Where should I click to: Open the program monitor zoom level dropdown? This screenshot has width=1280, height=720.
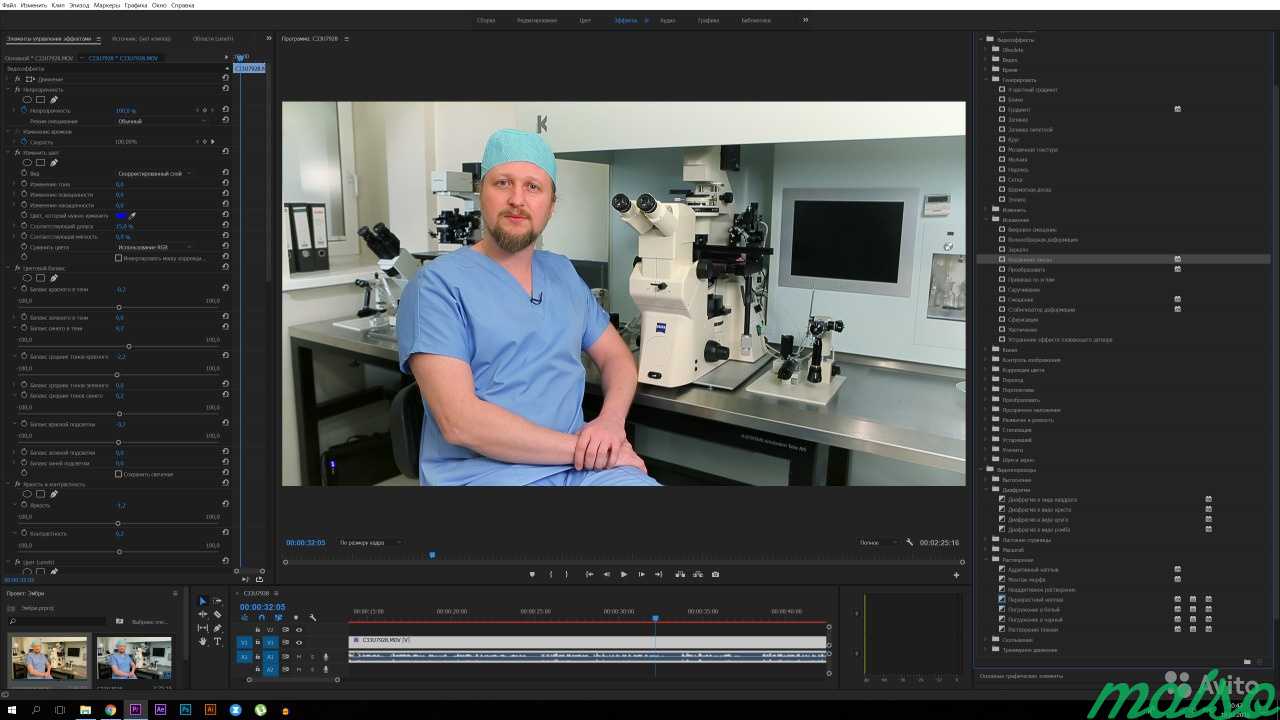point(368,542)
